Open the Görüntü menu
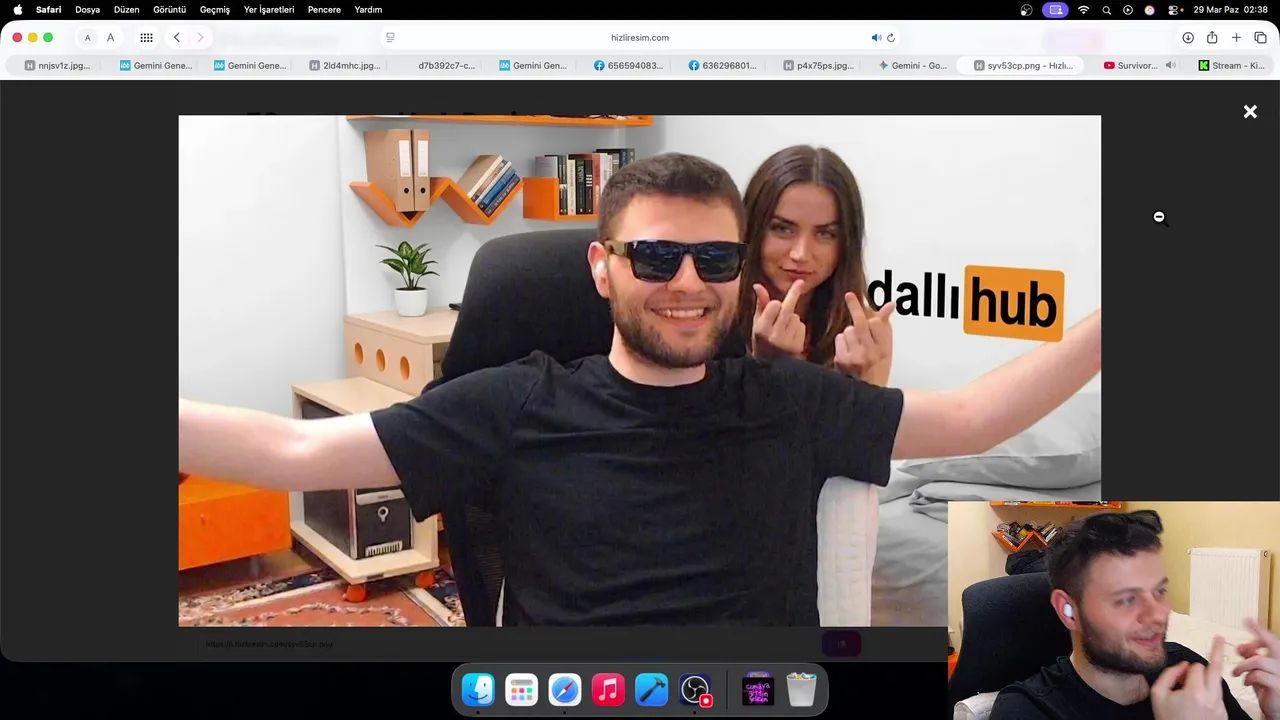This screenshot has height=720, width=1280. 170,10
